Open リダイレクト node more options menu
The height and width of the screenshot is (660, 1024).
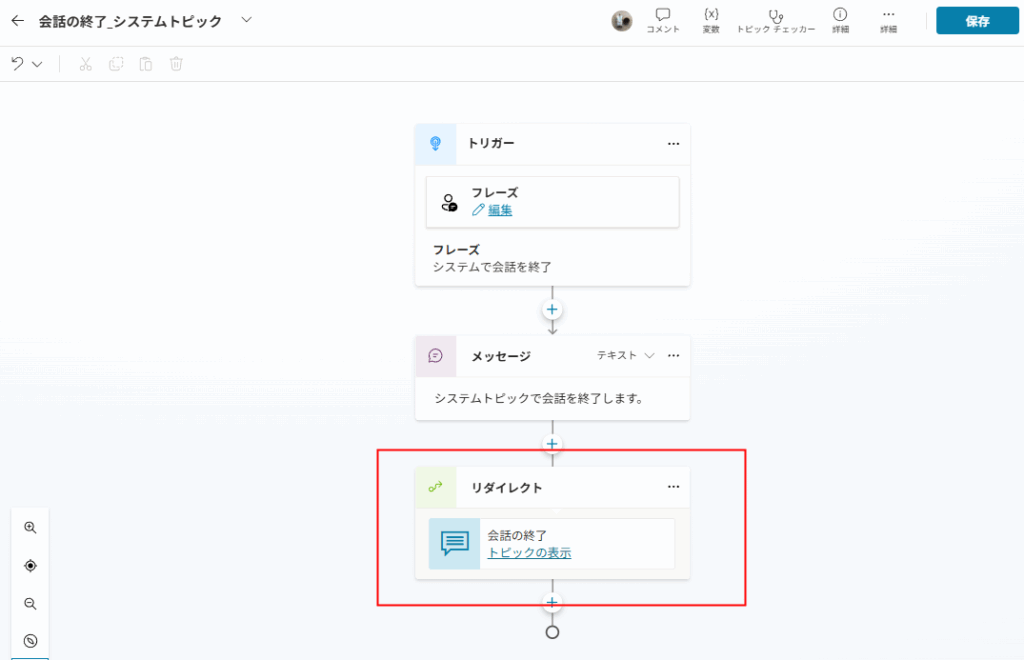pyautogui.click(x=673, y=487)
